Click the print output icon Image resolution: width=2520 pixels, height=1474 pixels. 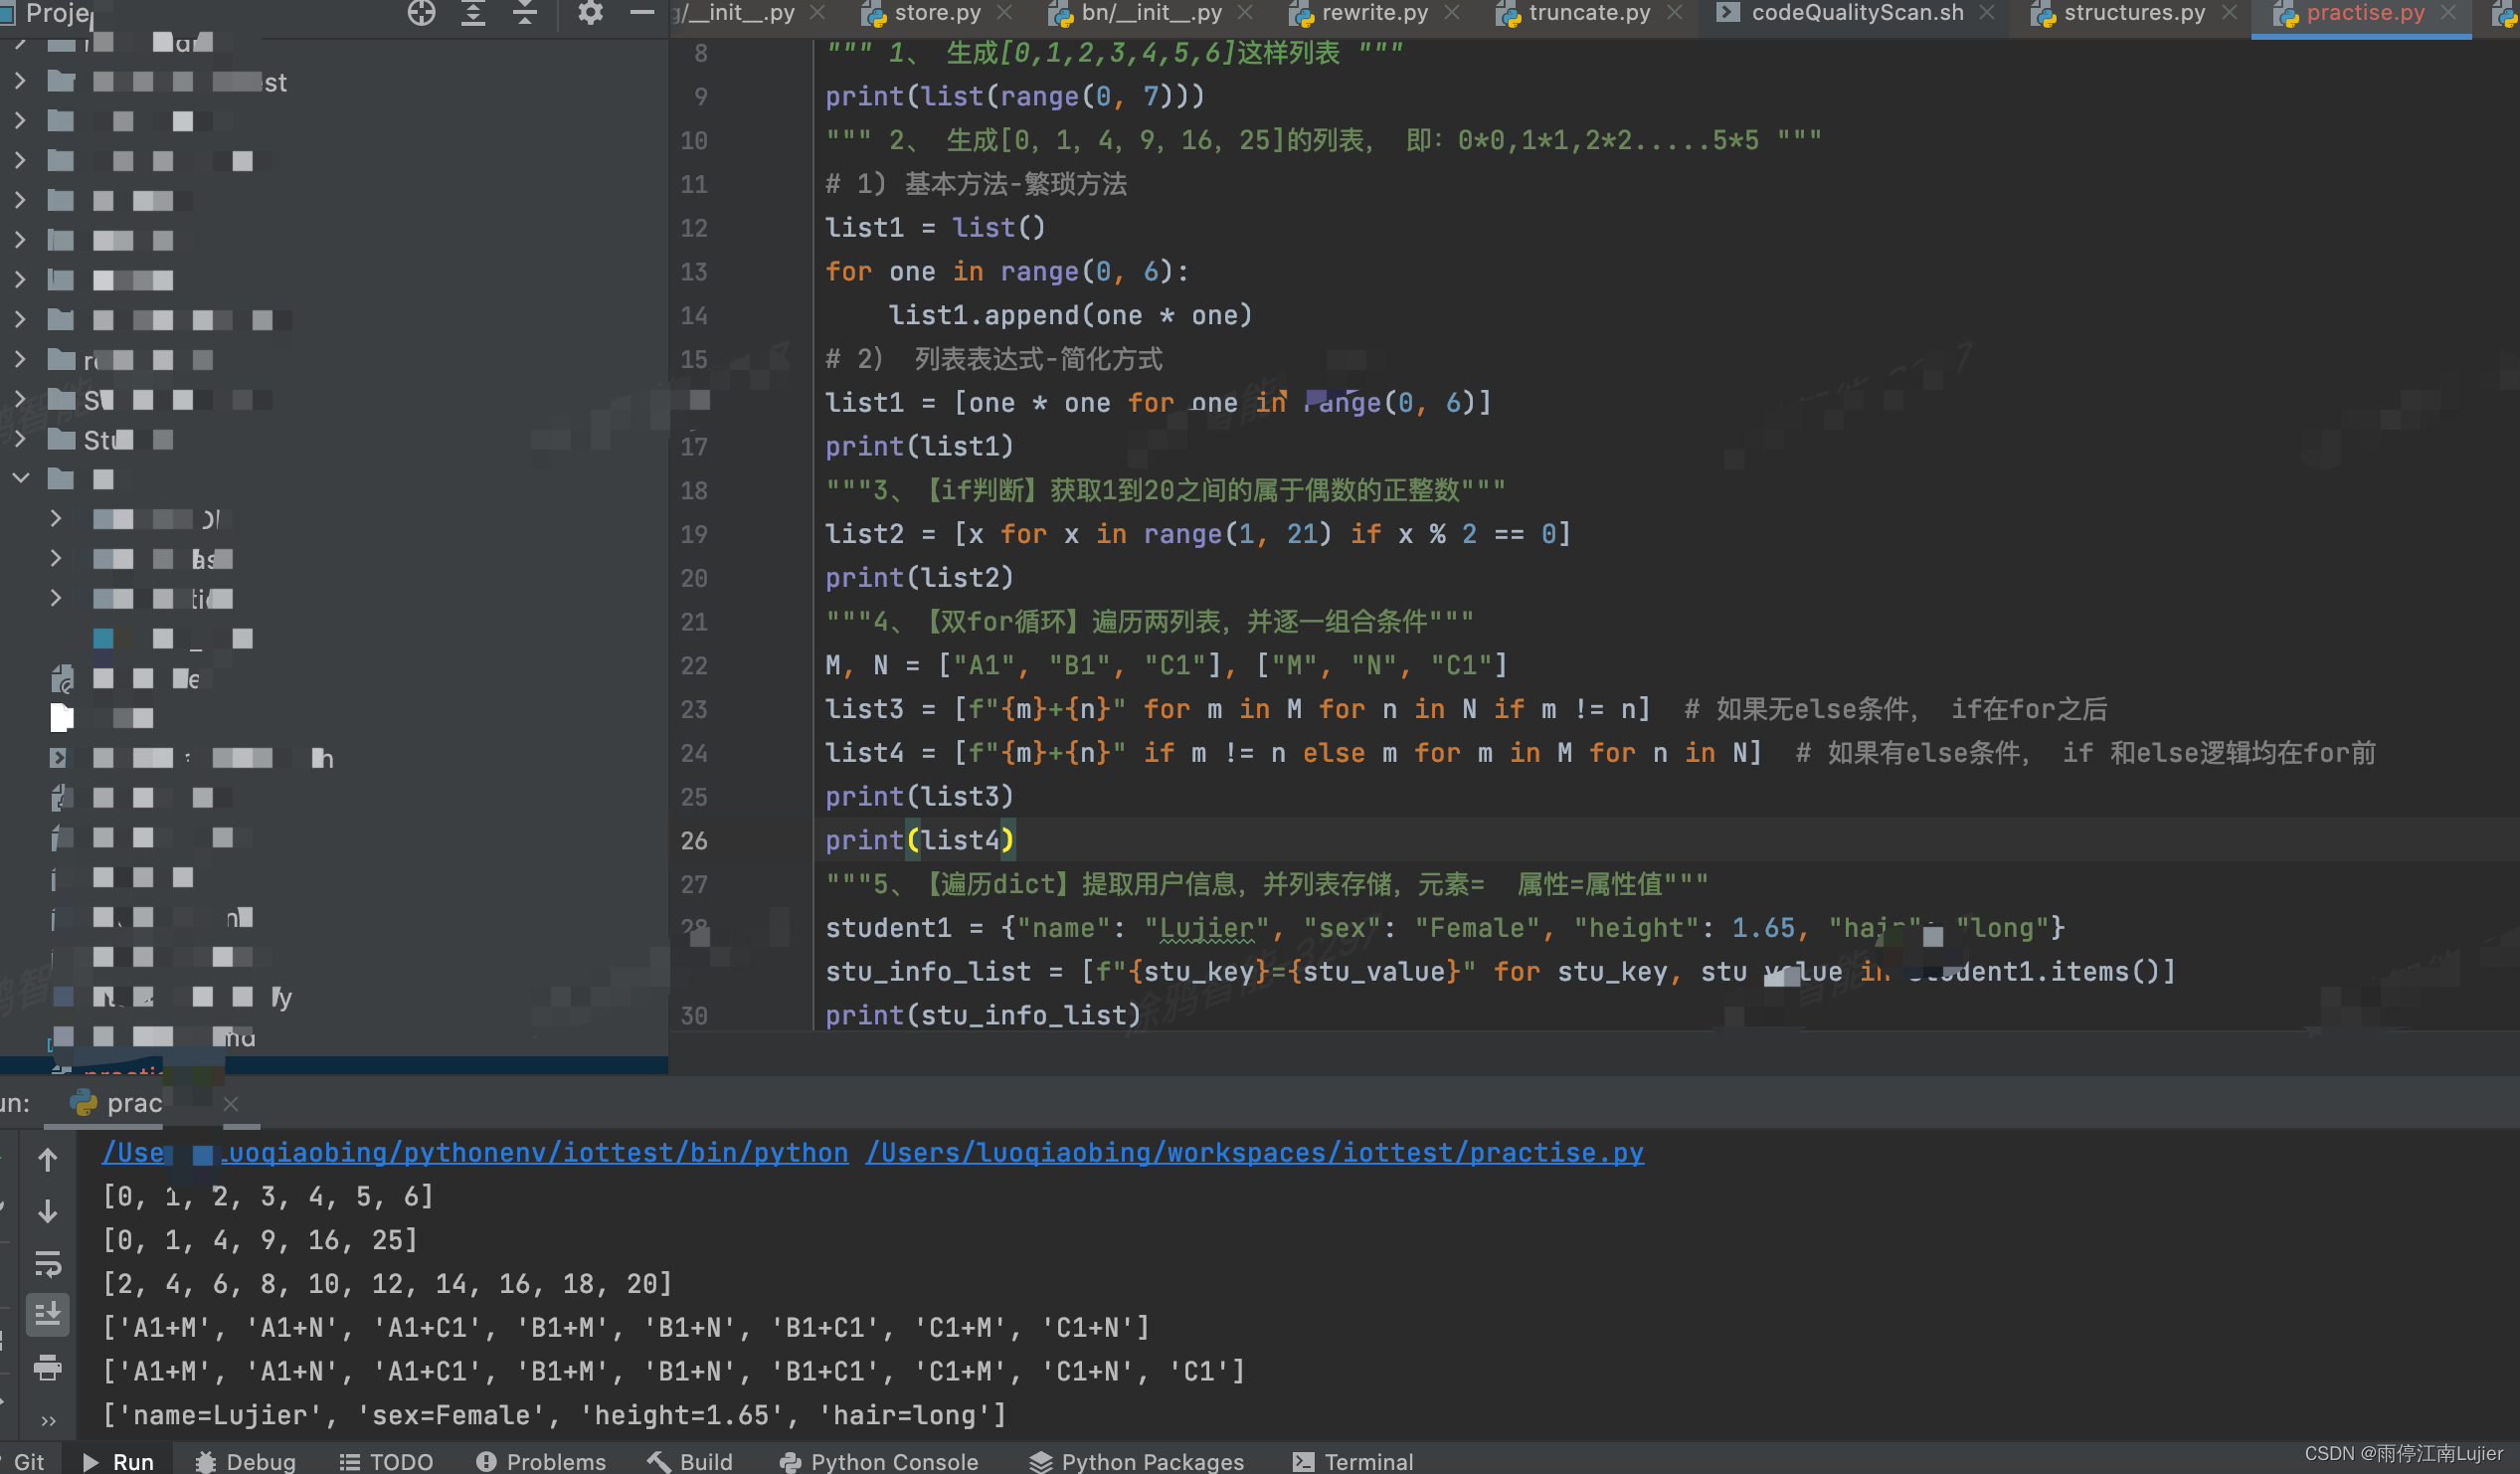coord(47,1367)
